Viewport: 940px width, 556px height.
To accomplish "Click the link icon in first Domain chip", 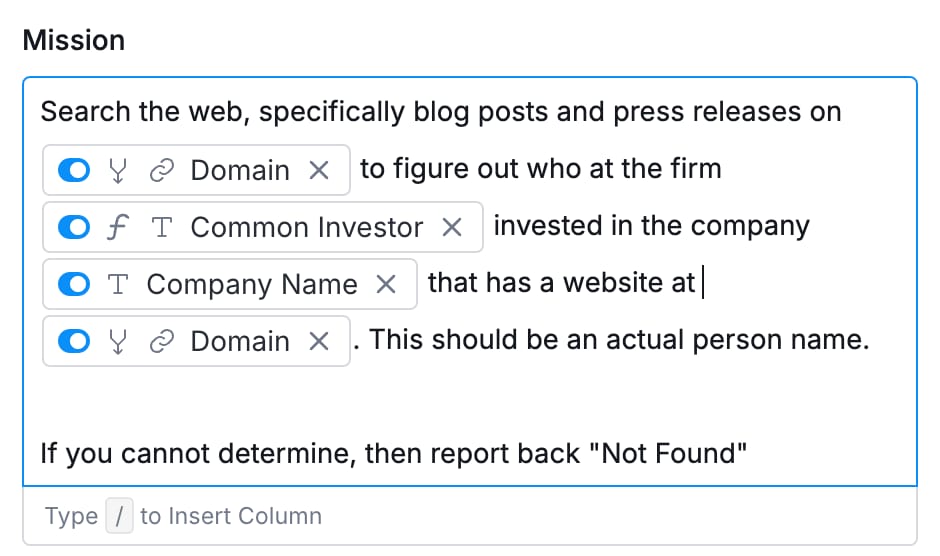I will coord(162,170).
